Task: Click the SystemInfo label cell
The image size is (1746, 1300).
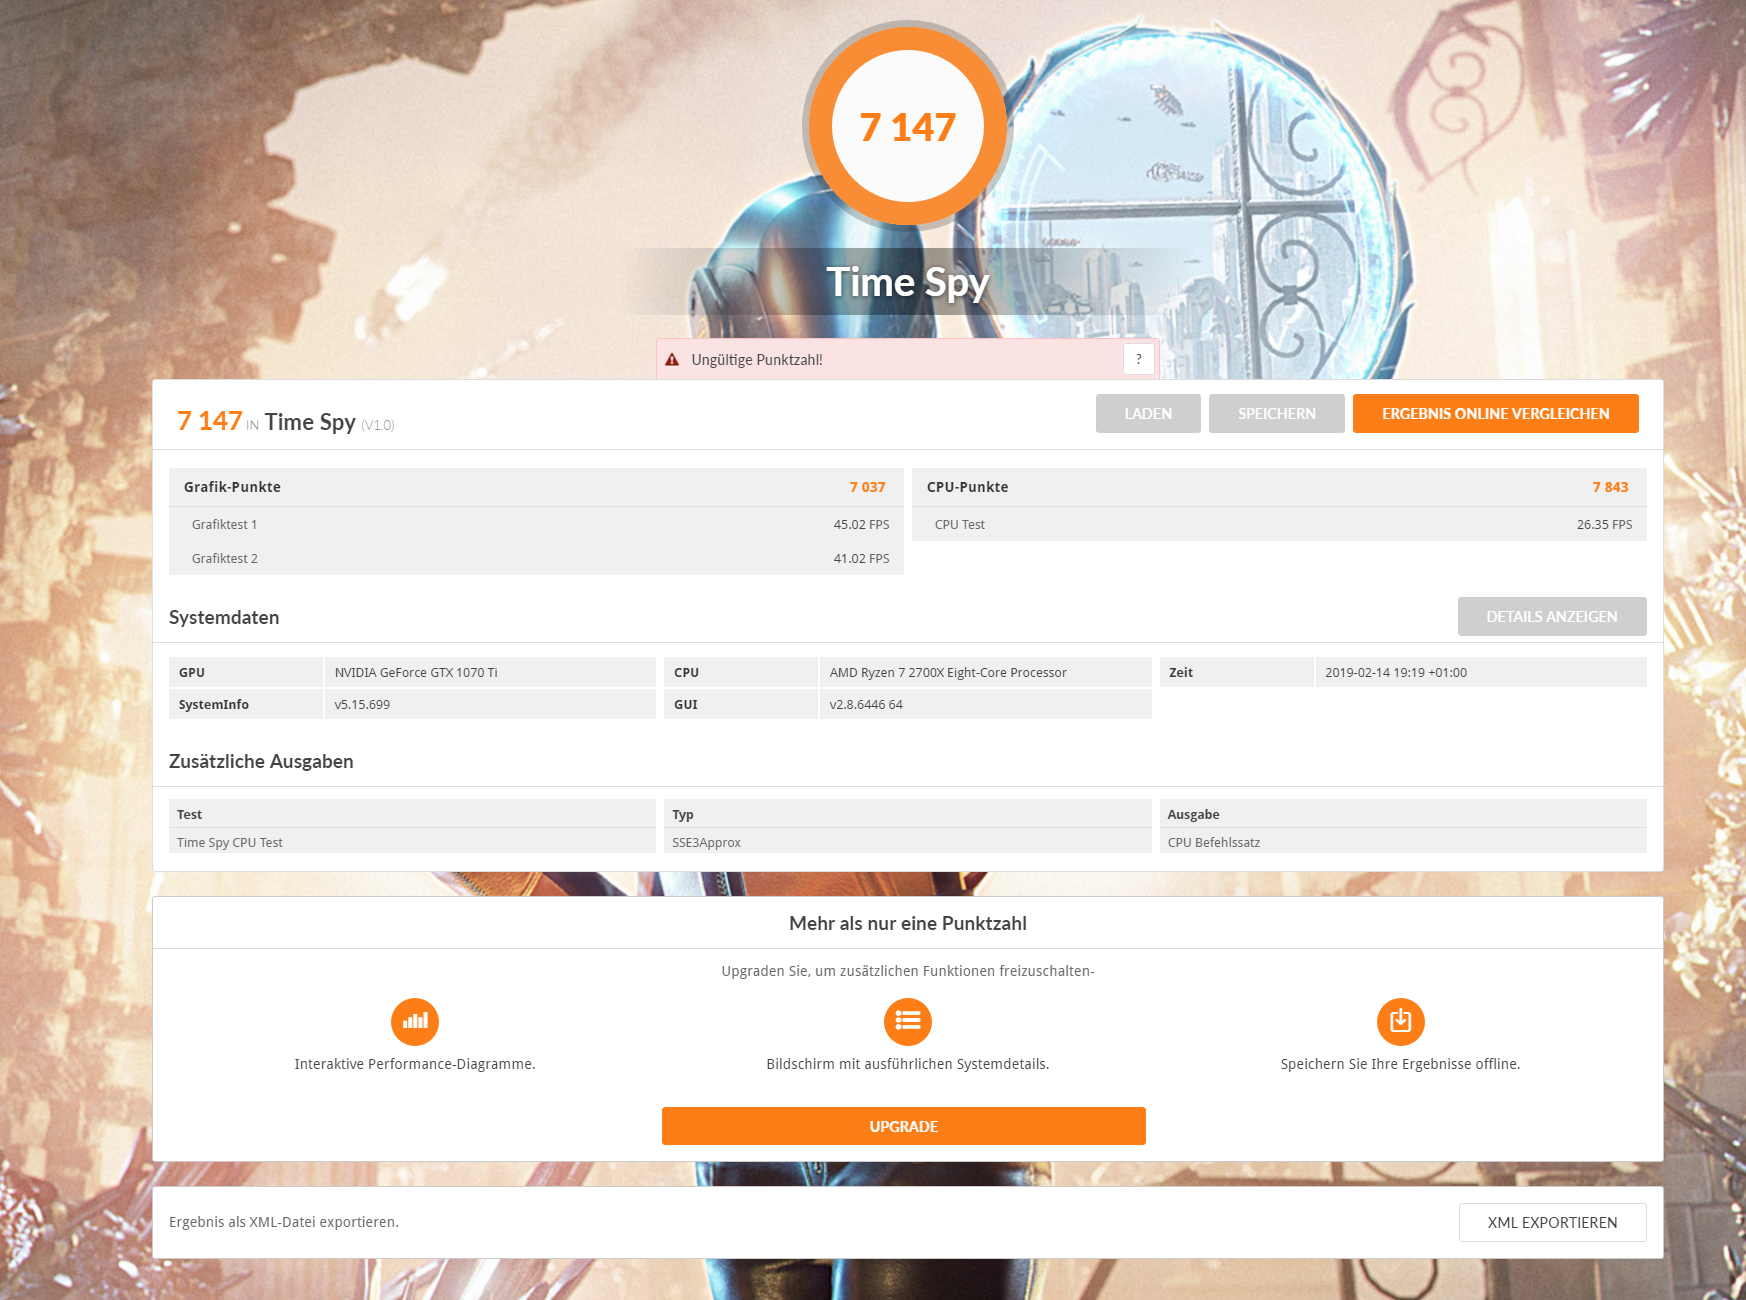Action: [246, 704]
